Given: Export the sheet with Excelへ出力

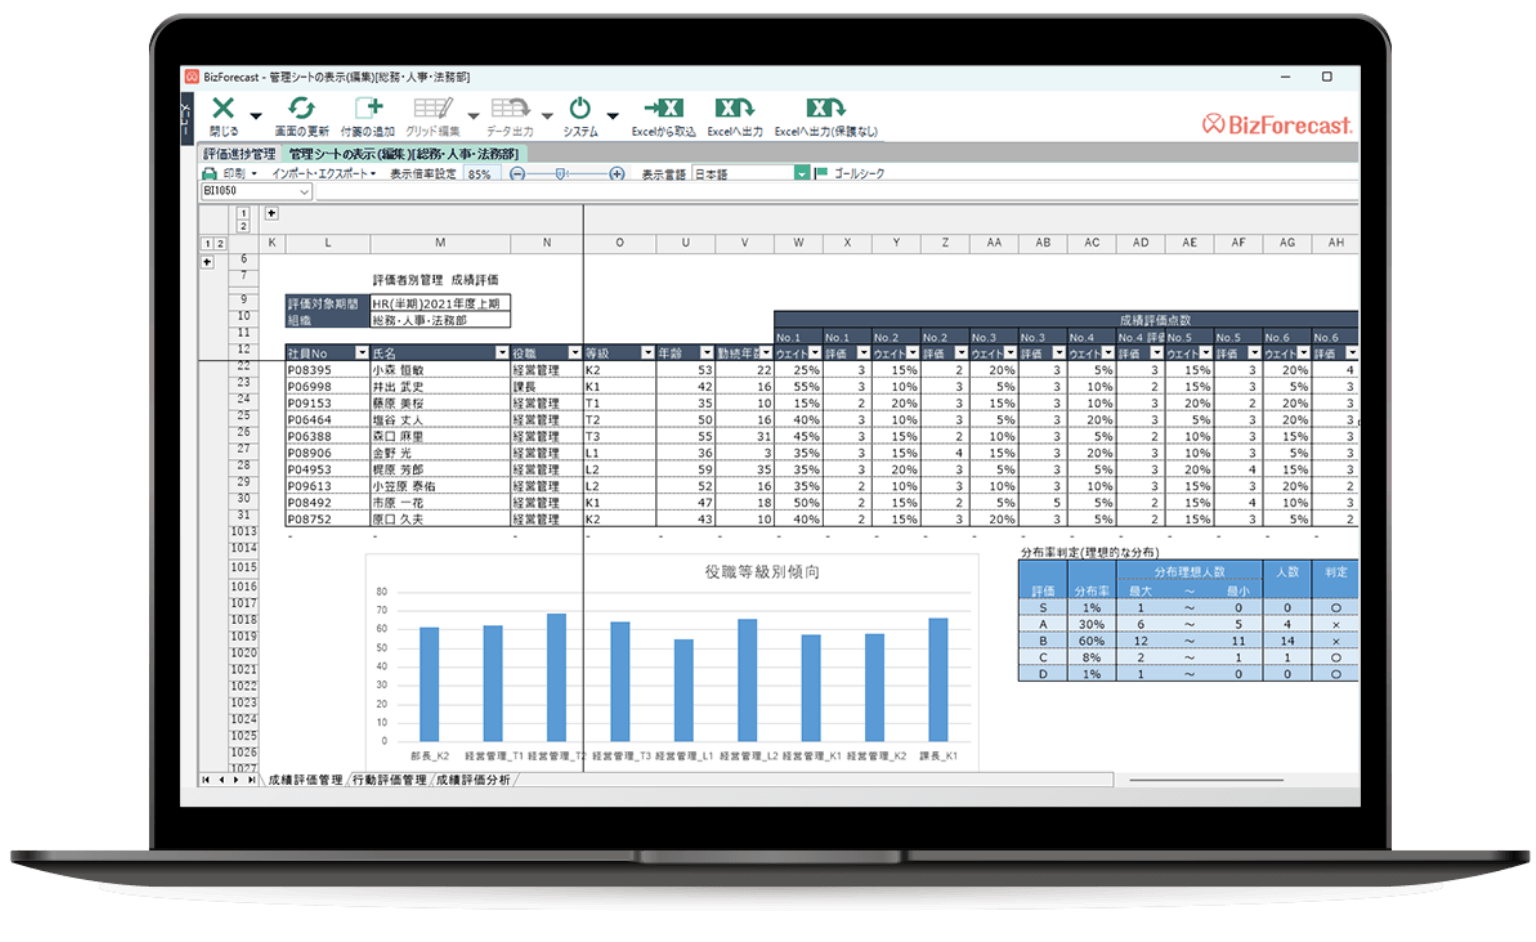Looking at the screenshot, I should 735,112.
